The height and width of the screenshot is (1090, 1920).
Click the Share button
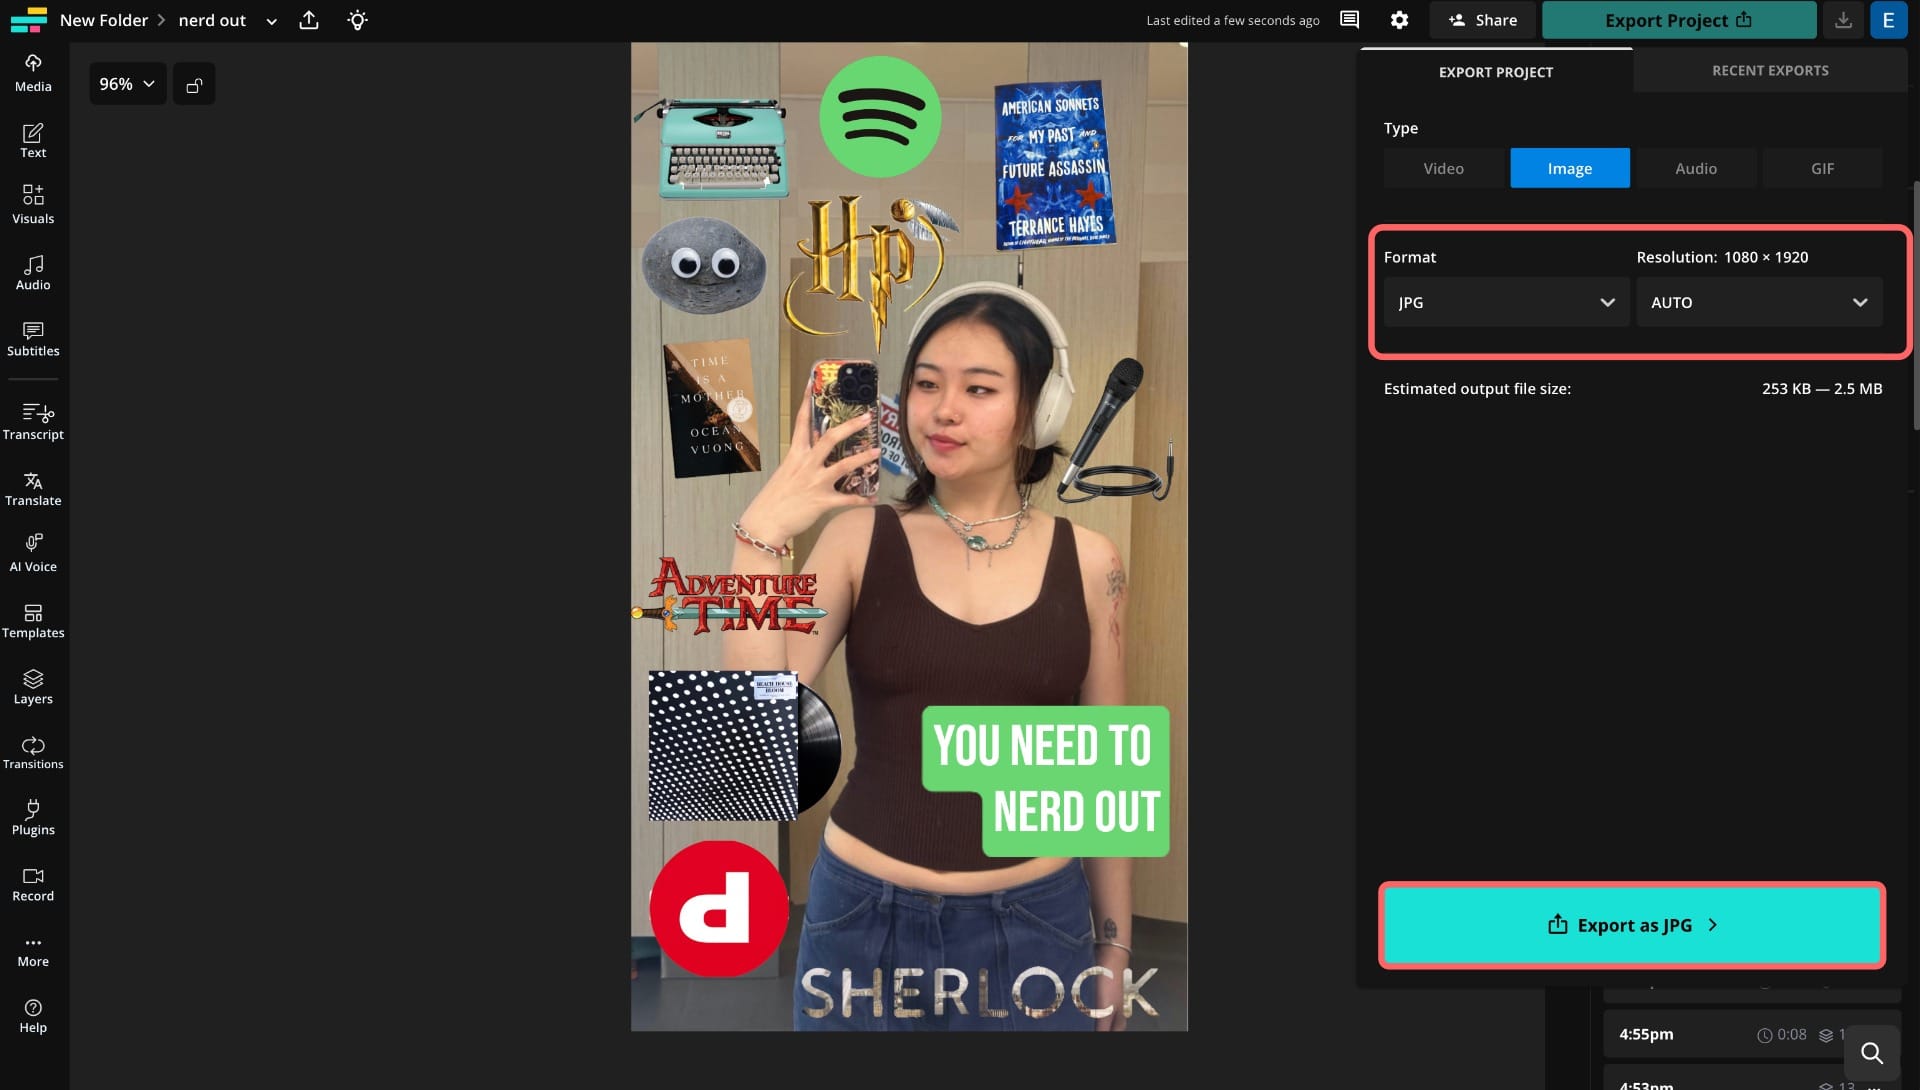click(x=1482, y=20)
